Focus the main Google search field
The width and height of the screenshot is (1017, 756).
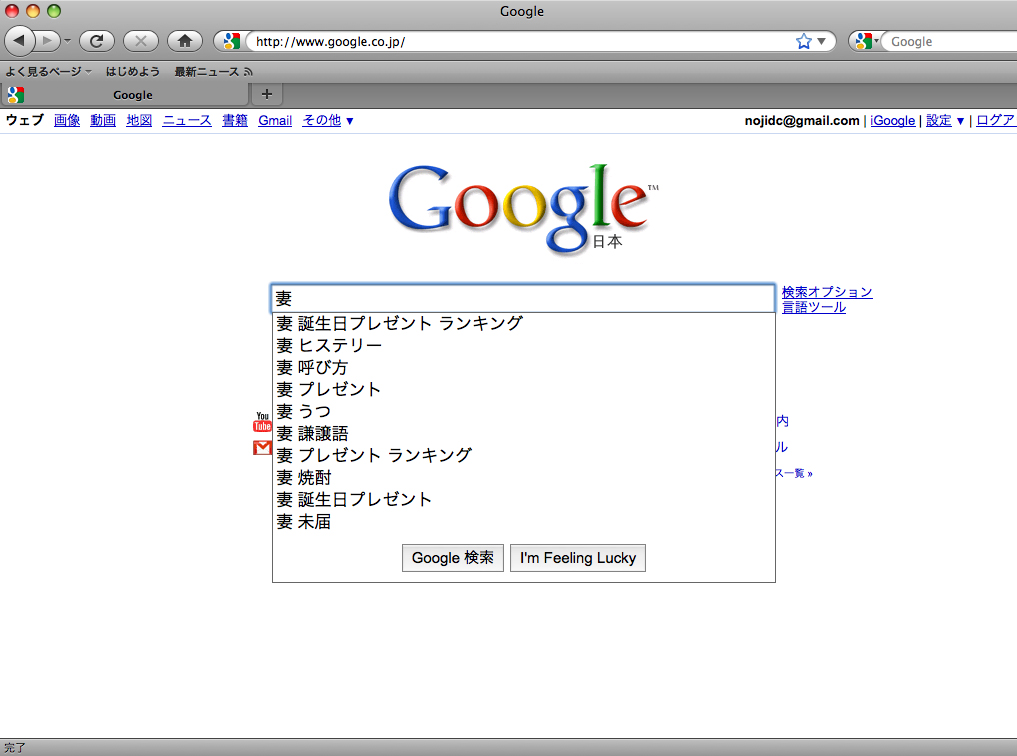523,298
